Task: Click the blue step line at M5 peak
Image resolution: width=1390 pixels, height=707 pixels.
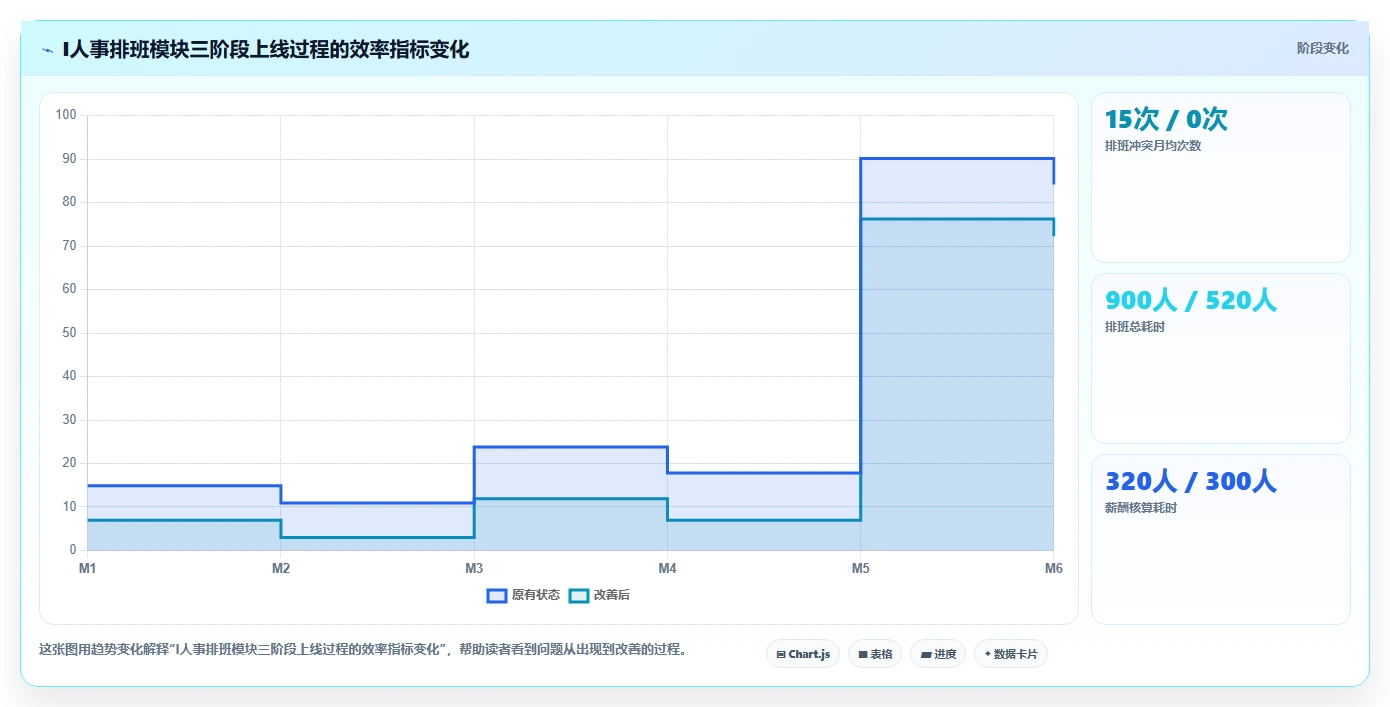Action: [957, 158]
